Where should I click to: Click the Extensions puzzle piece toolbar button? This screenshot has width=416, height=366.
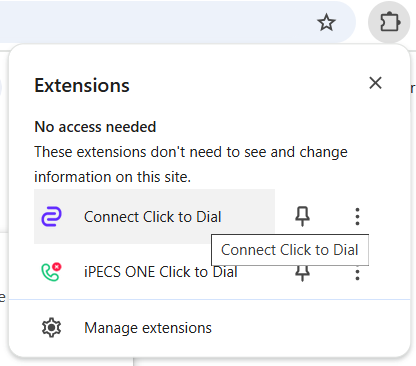click(389, 22)
